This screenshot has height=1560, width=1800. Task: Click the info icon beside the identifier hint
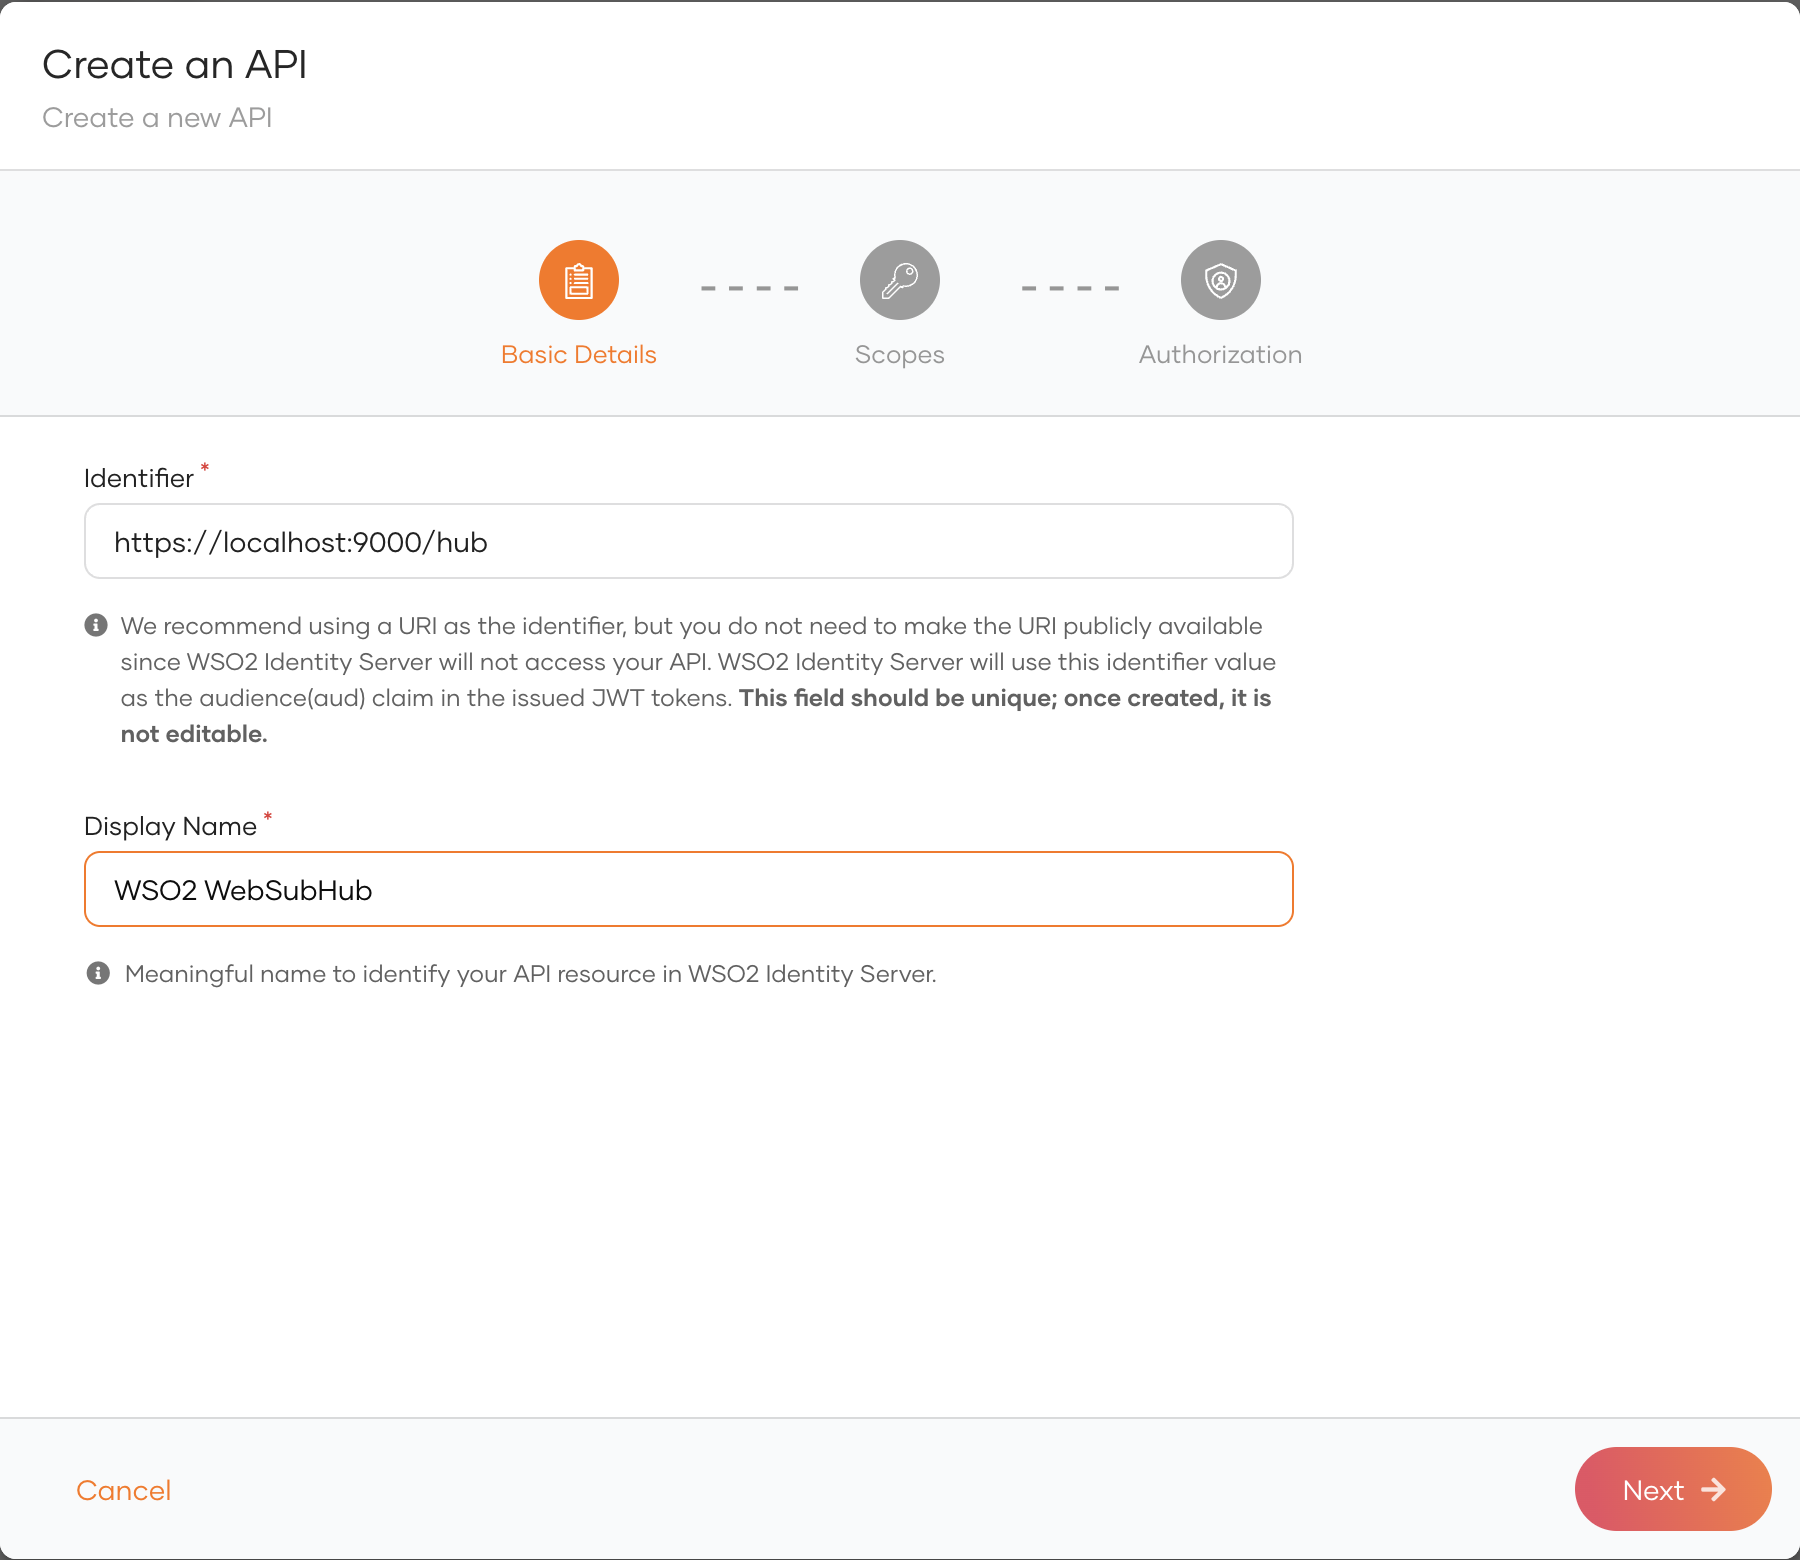coord(96,625)
